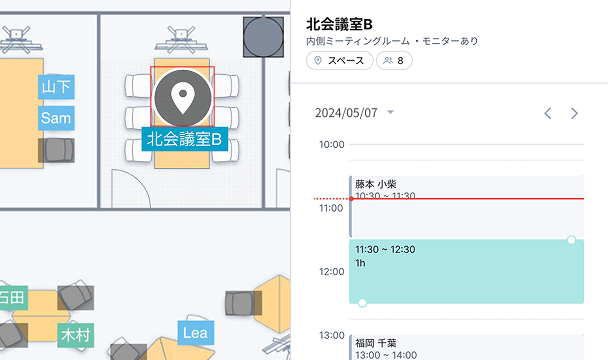
Task: Select the 石田 seat label
Action: [13, 298]
